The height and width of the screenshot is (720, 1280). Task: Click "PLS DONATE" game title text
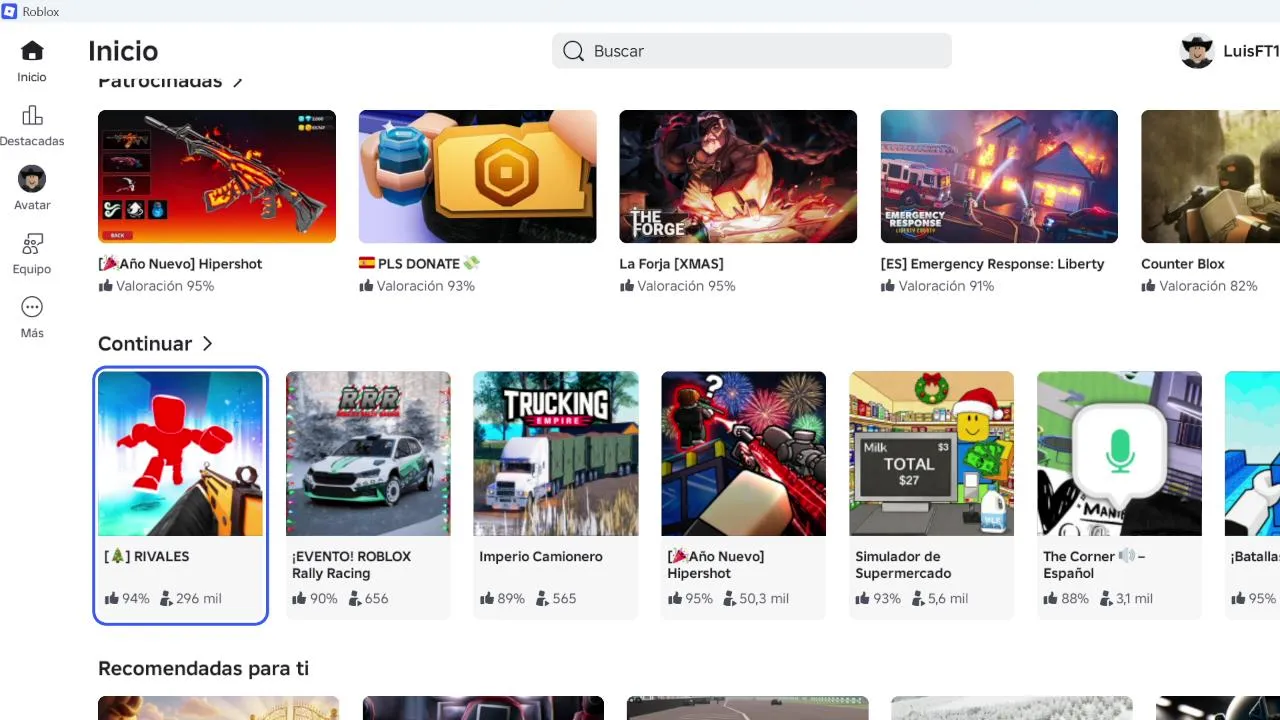click(x=419, y=264)
